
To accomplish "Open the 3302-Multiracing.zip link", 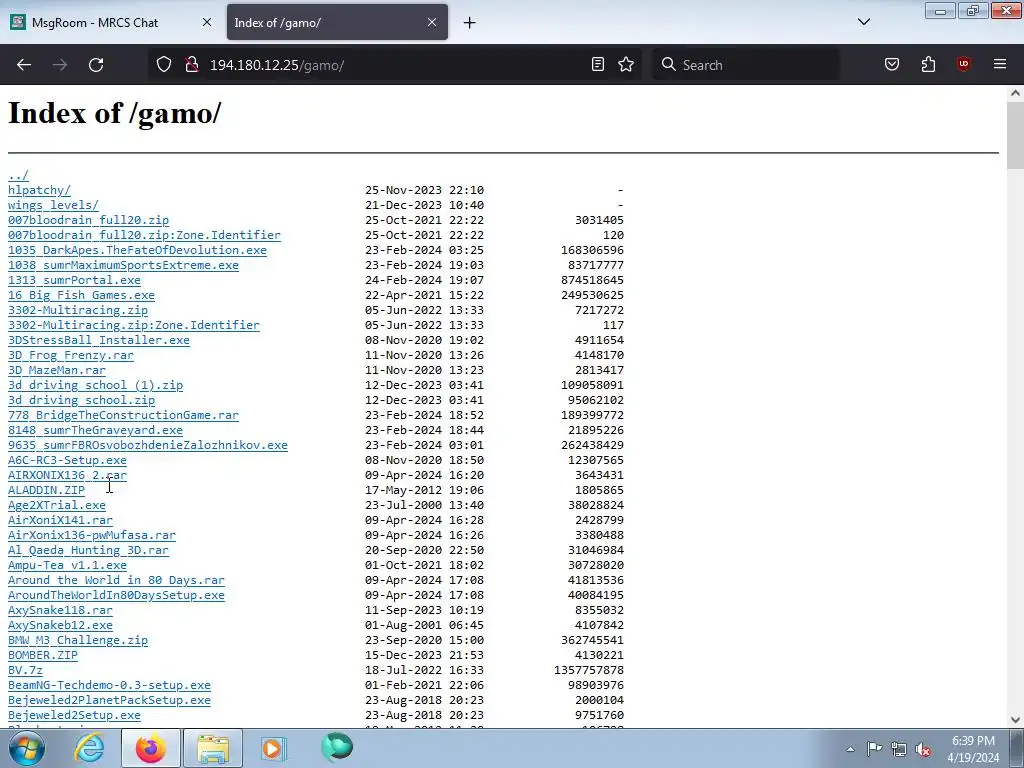I will pos(78,310).
